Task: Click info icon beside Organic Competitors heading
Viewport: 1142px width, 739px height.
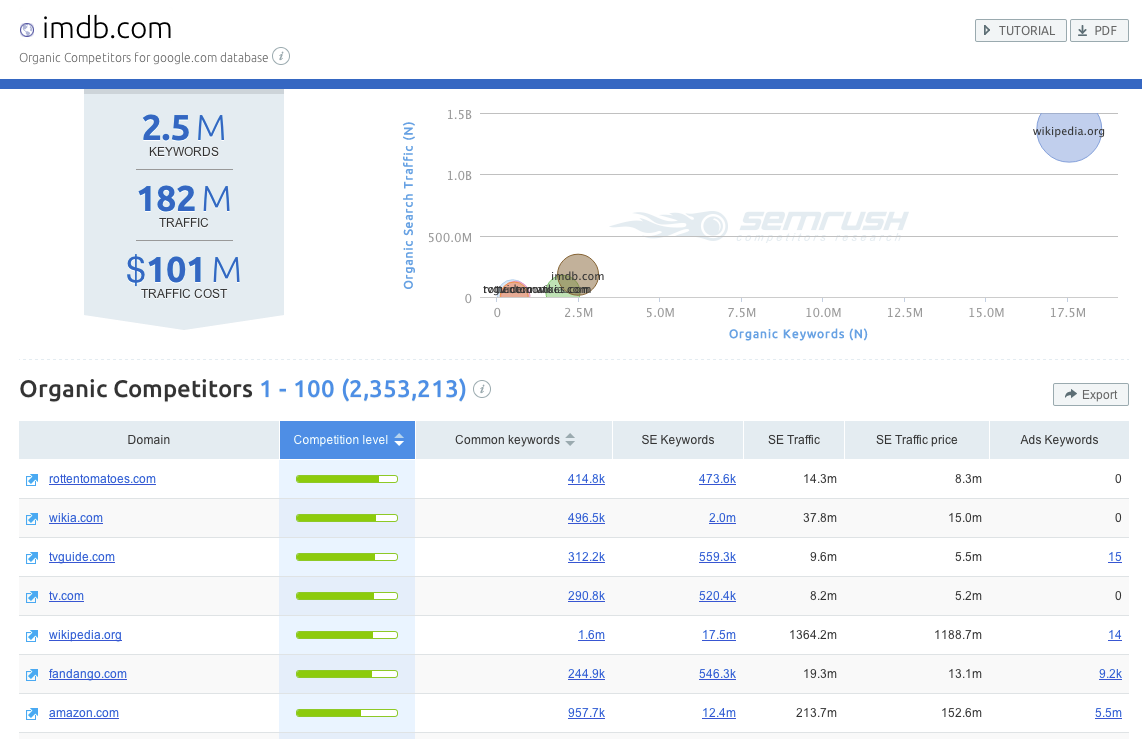Action: pyautogui.click(x=482, y=389)
